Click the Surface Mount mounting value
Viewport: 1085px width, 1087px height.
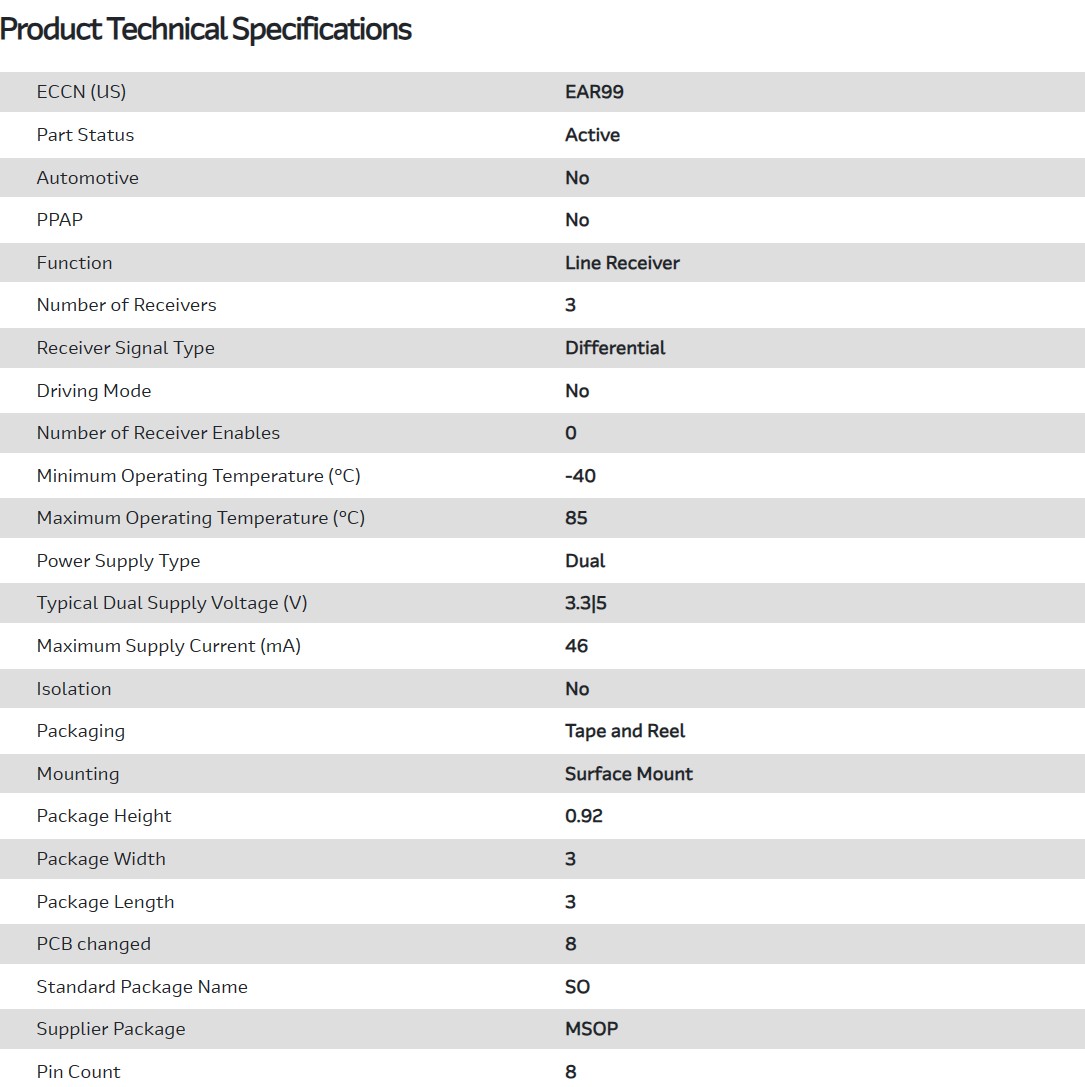628,774
